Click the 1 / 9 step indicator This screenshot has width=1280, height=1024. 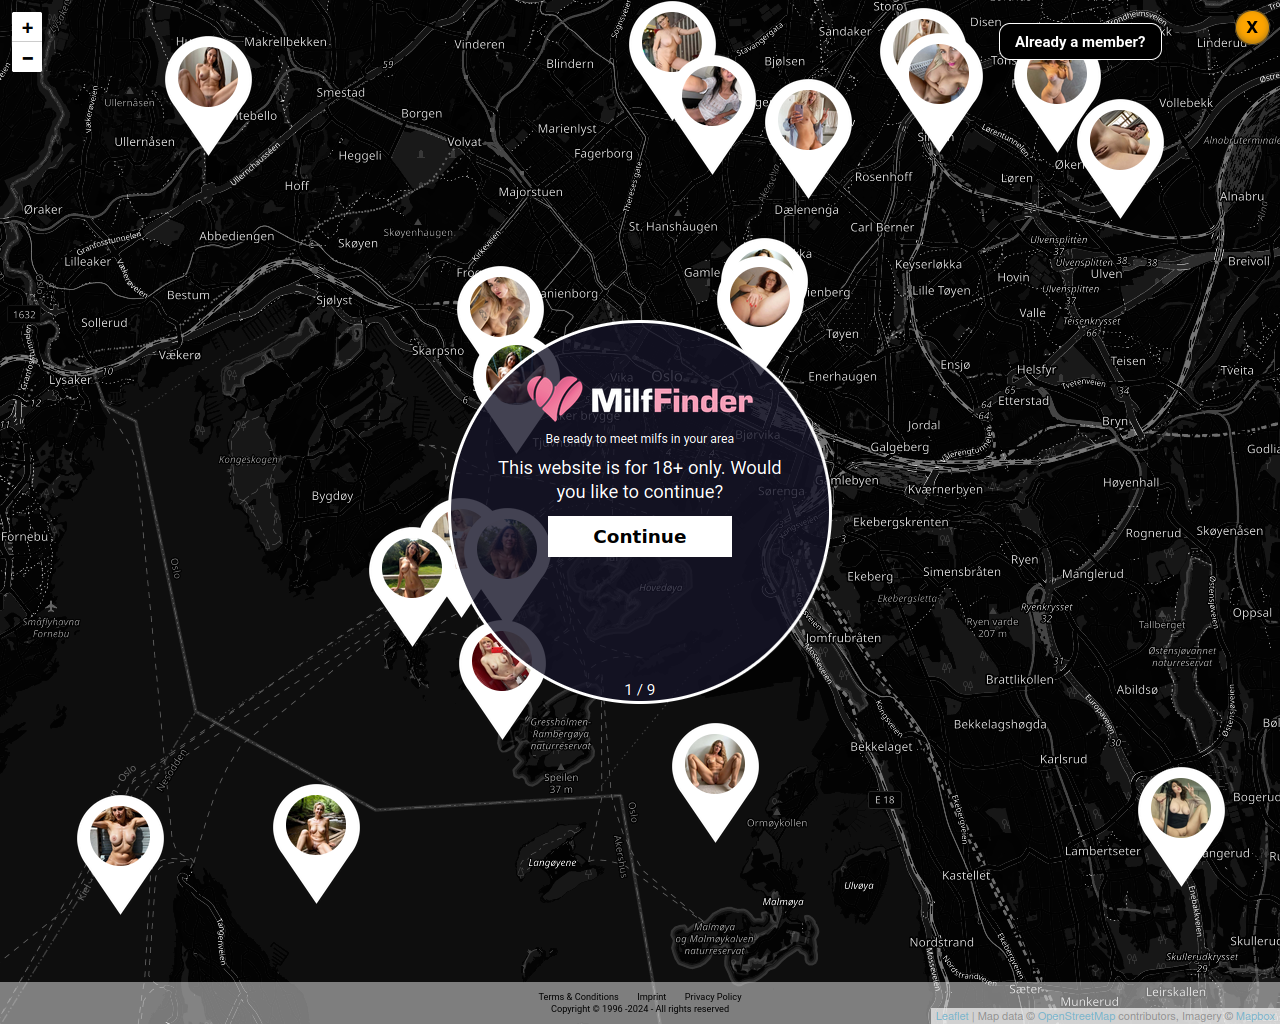(640, 690)
